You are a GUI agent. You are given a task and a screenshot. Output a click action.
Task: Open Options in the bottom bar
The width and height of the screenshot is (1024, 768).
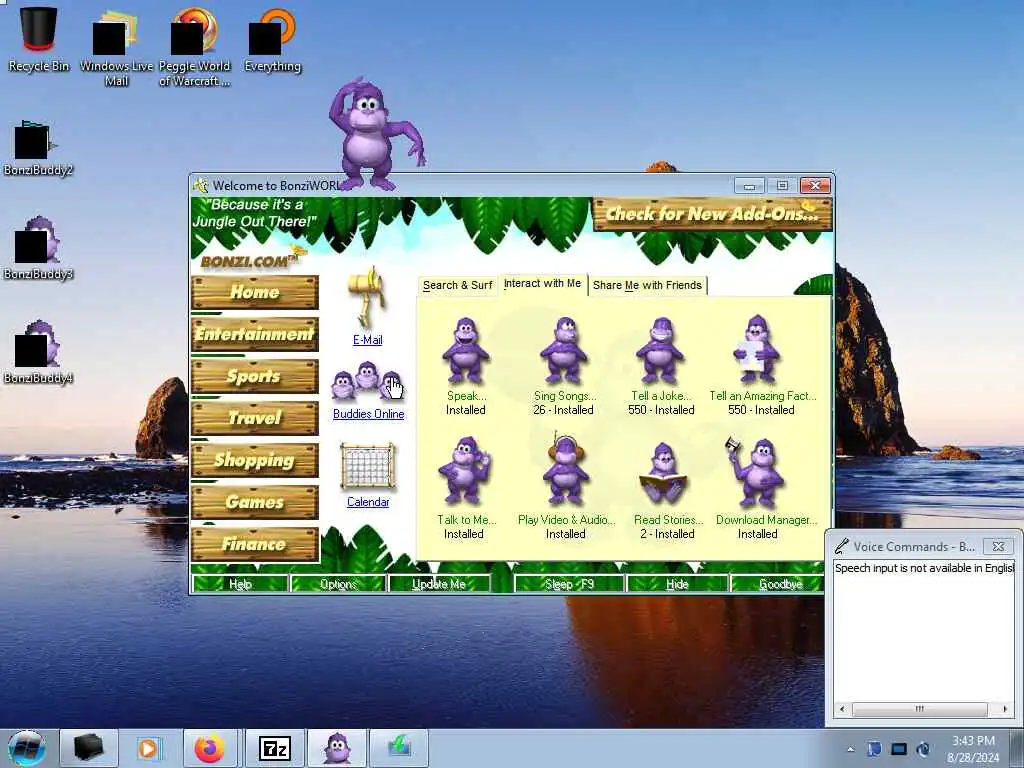[x=338, y=584]
